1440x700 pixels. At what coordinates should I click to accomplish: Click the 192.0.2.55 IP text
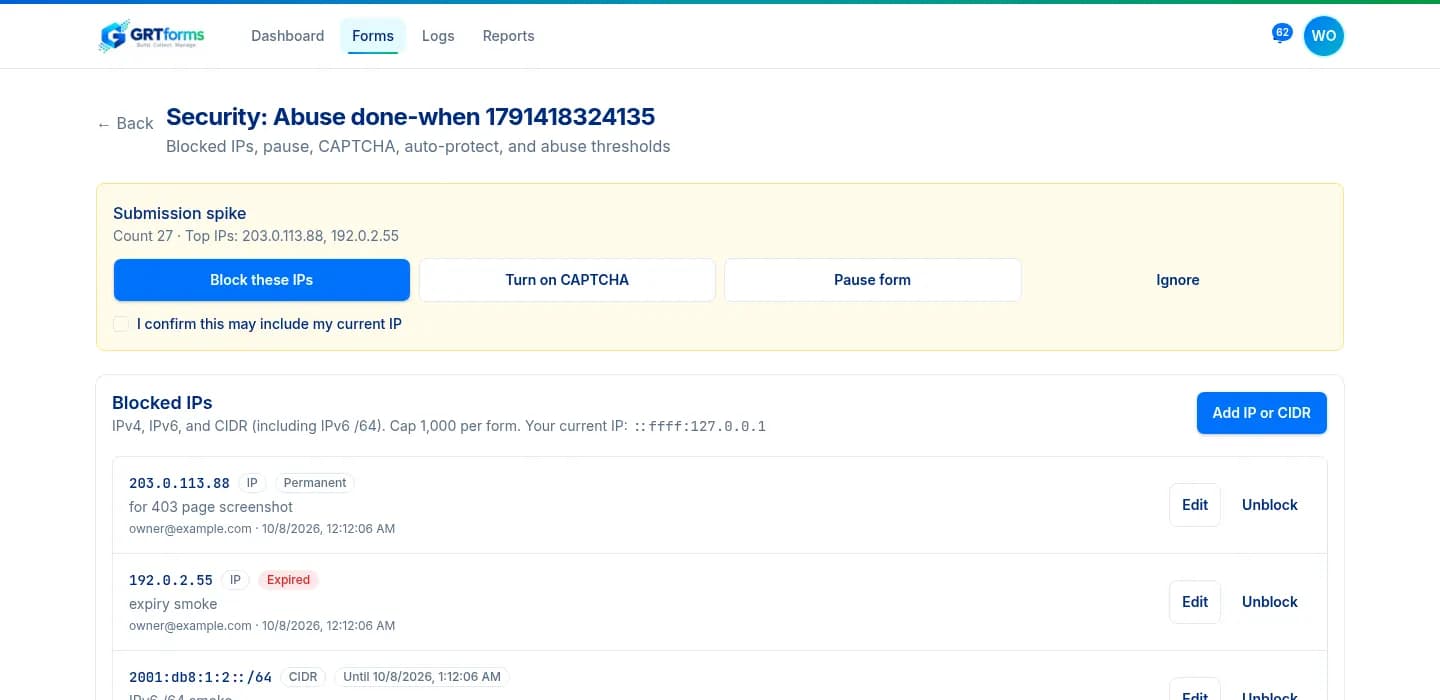coord(171,580)
